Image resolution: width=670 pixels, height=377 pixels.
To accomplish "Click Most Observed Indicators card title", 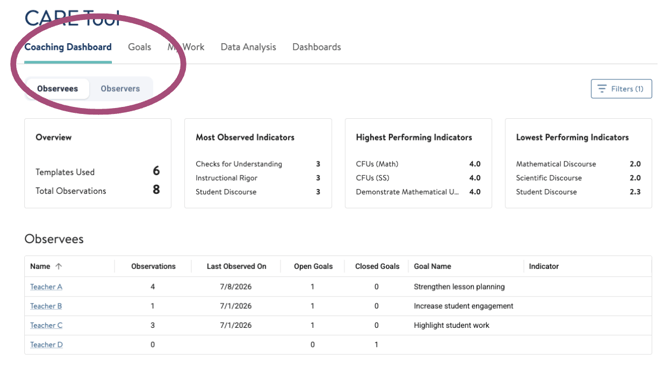I will coord(245,137).
